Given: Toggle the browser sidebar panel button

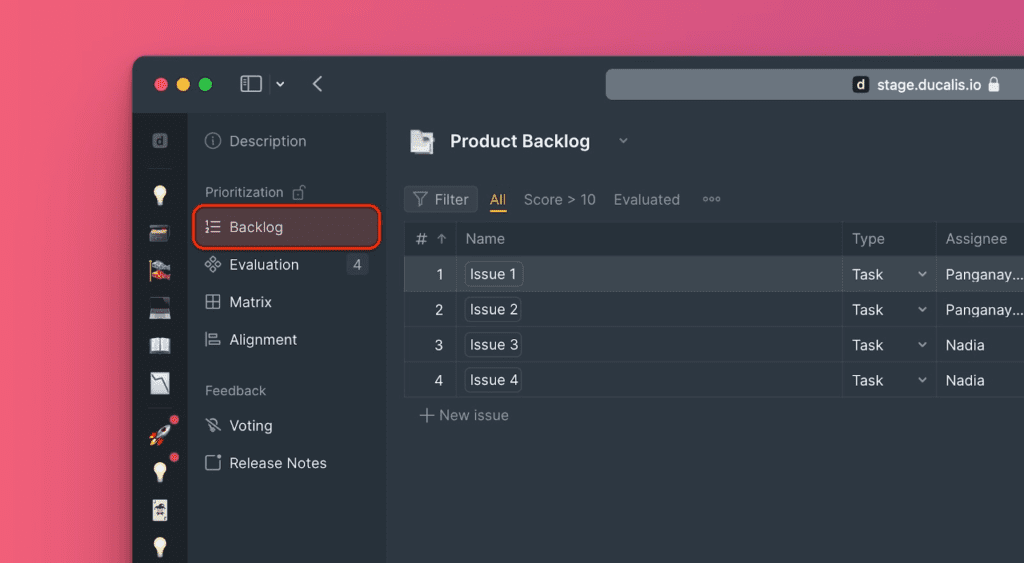Looking at the screenshot, I should tap(251, 84).
